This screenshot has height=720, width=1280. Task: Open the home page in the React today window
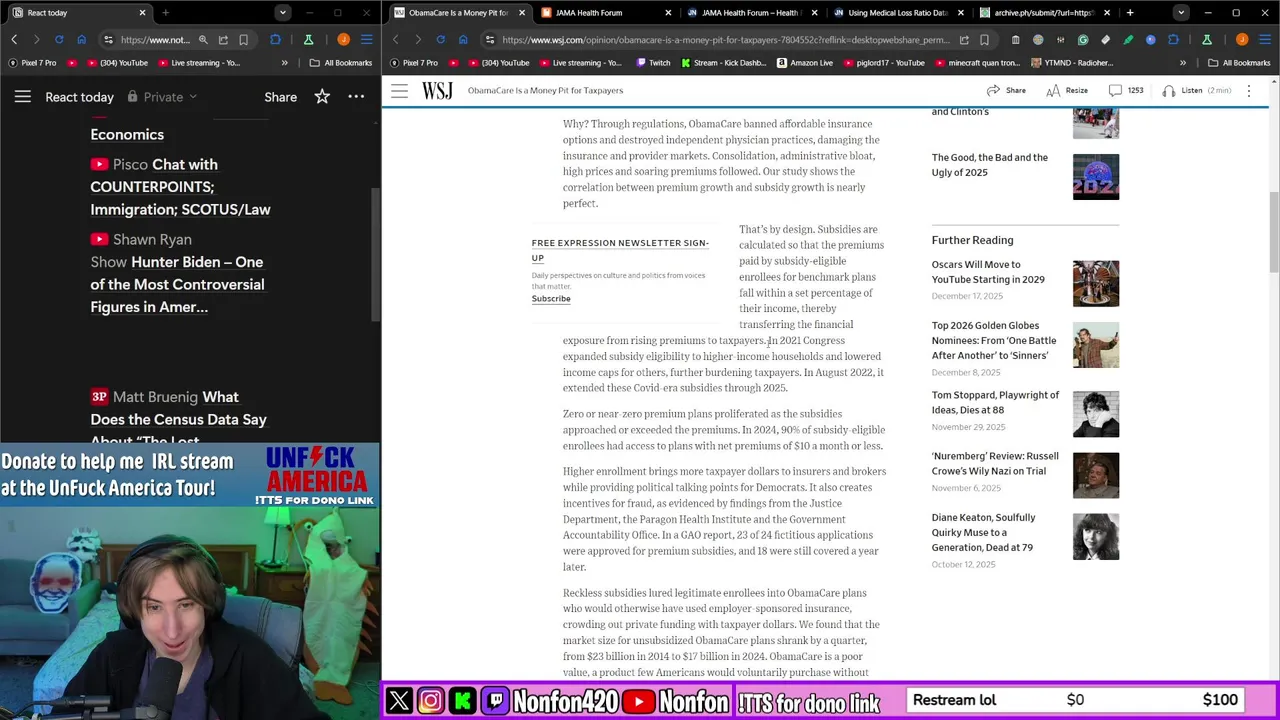click(x=81, y=39)
